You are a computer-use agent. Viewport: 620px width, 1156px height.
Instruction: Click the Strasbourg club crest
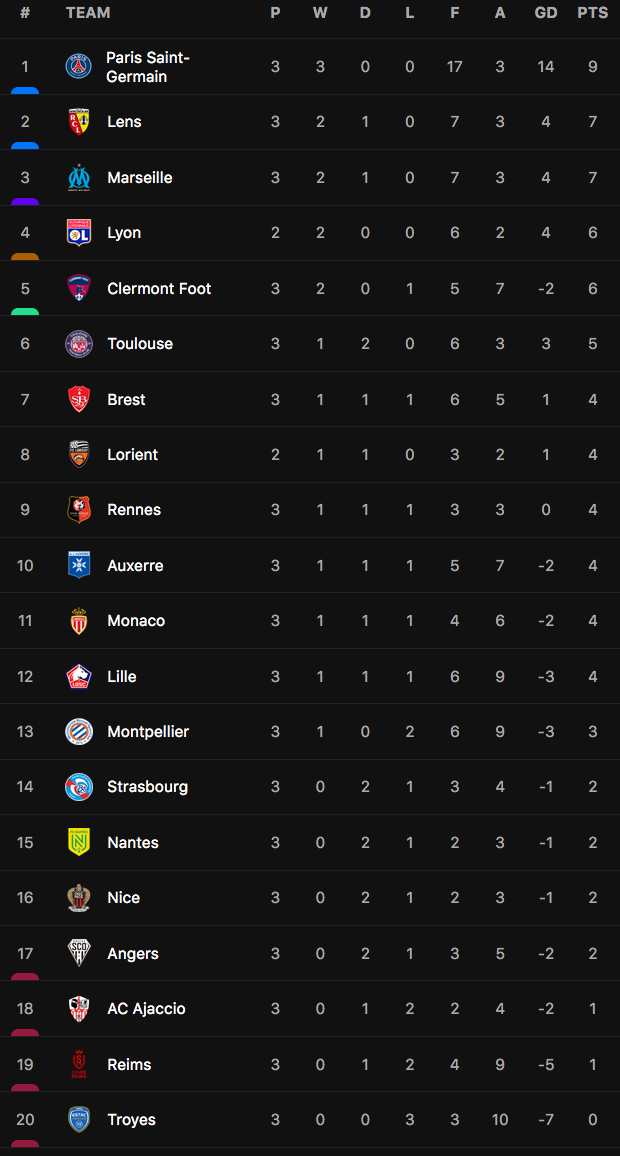click(79, 787)
